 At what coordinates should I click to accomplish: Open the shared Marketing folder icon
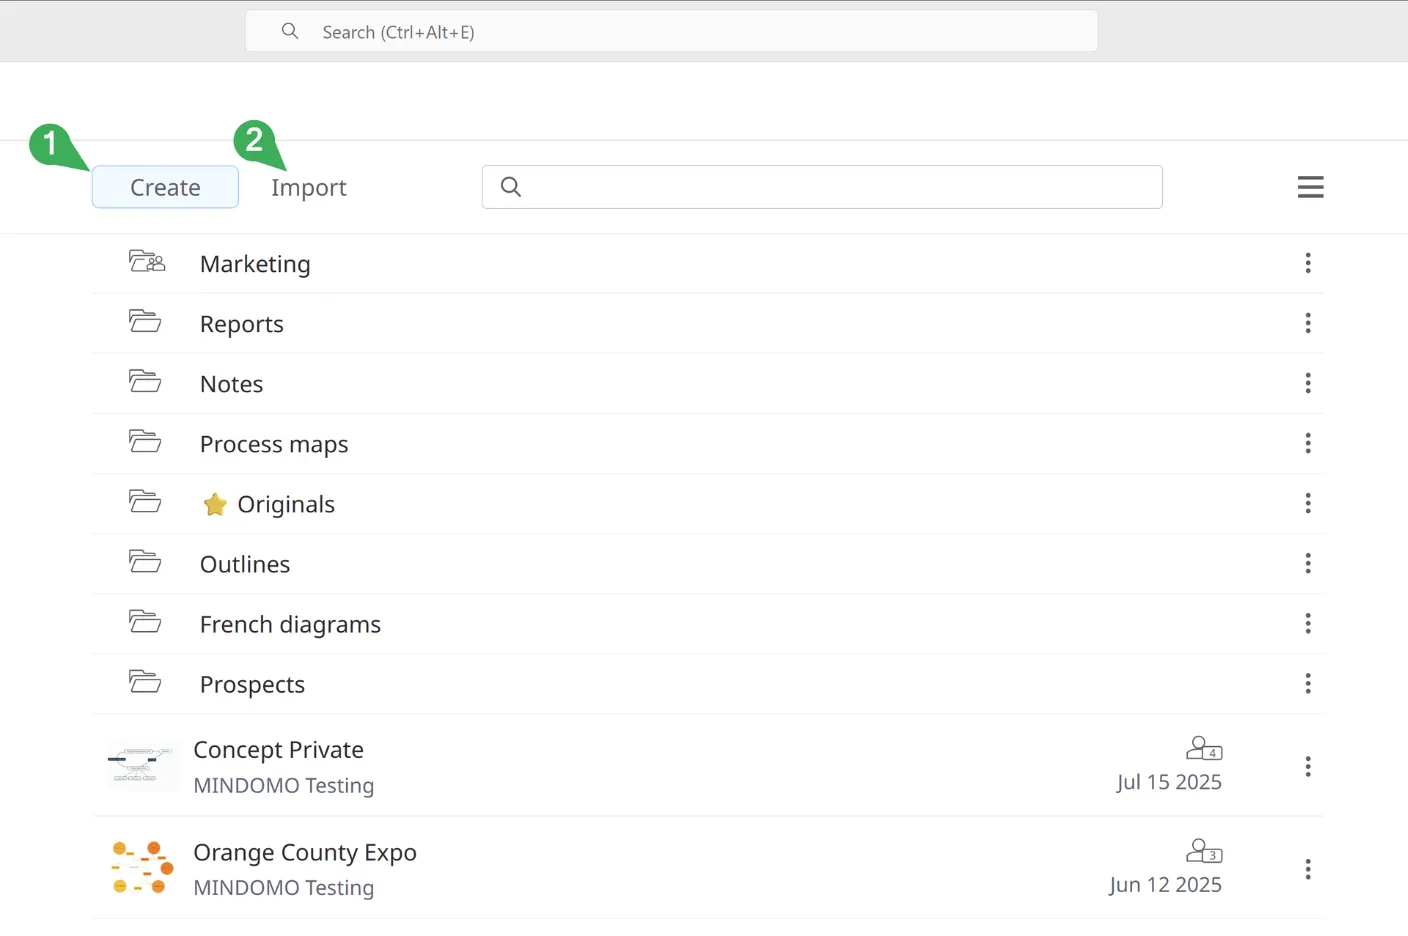coord(147,262)
